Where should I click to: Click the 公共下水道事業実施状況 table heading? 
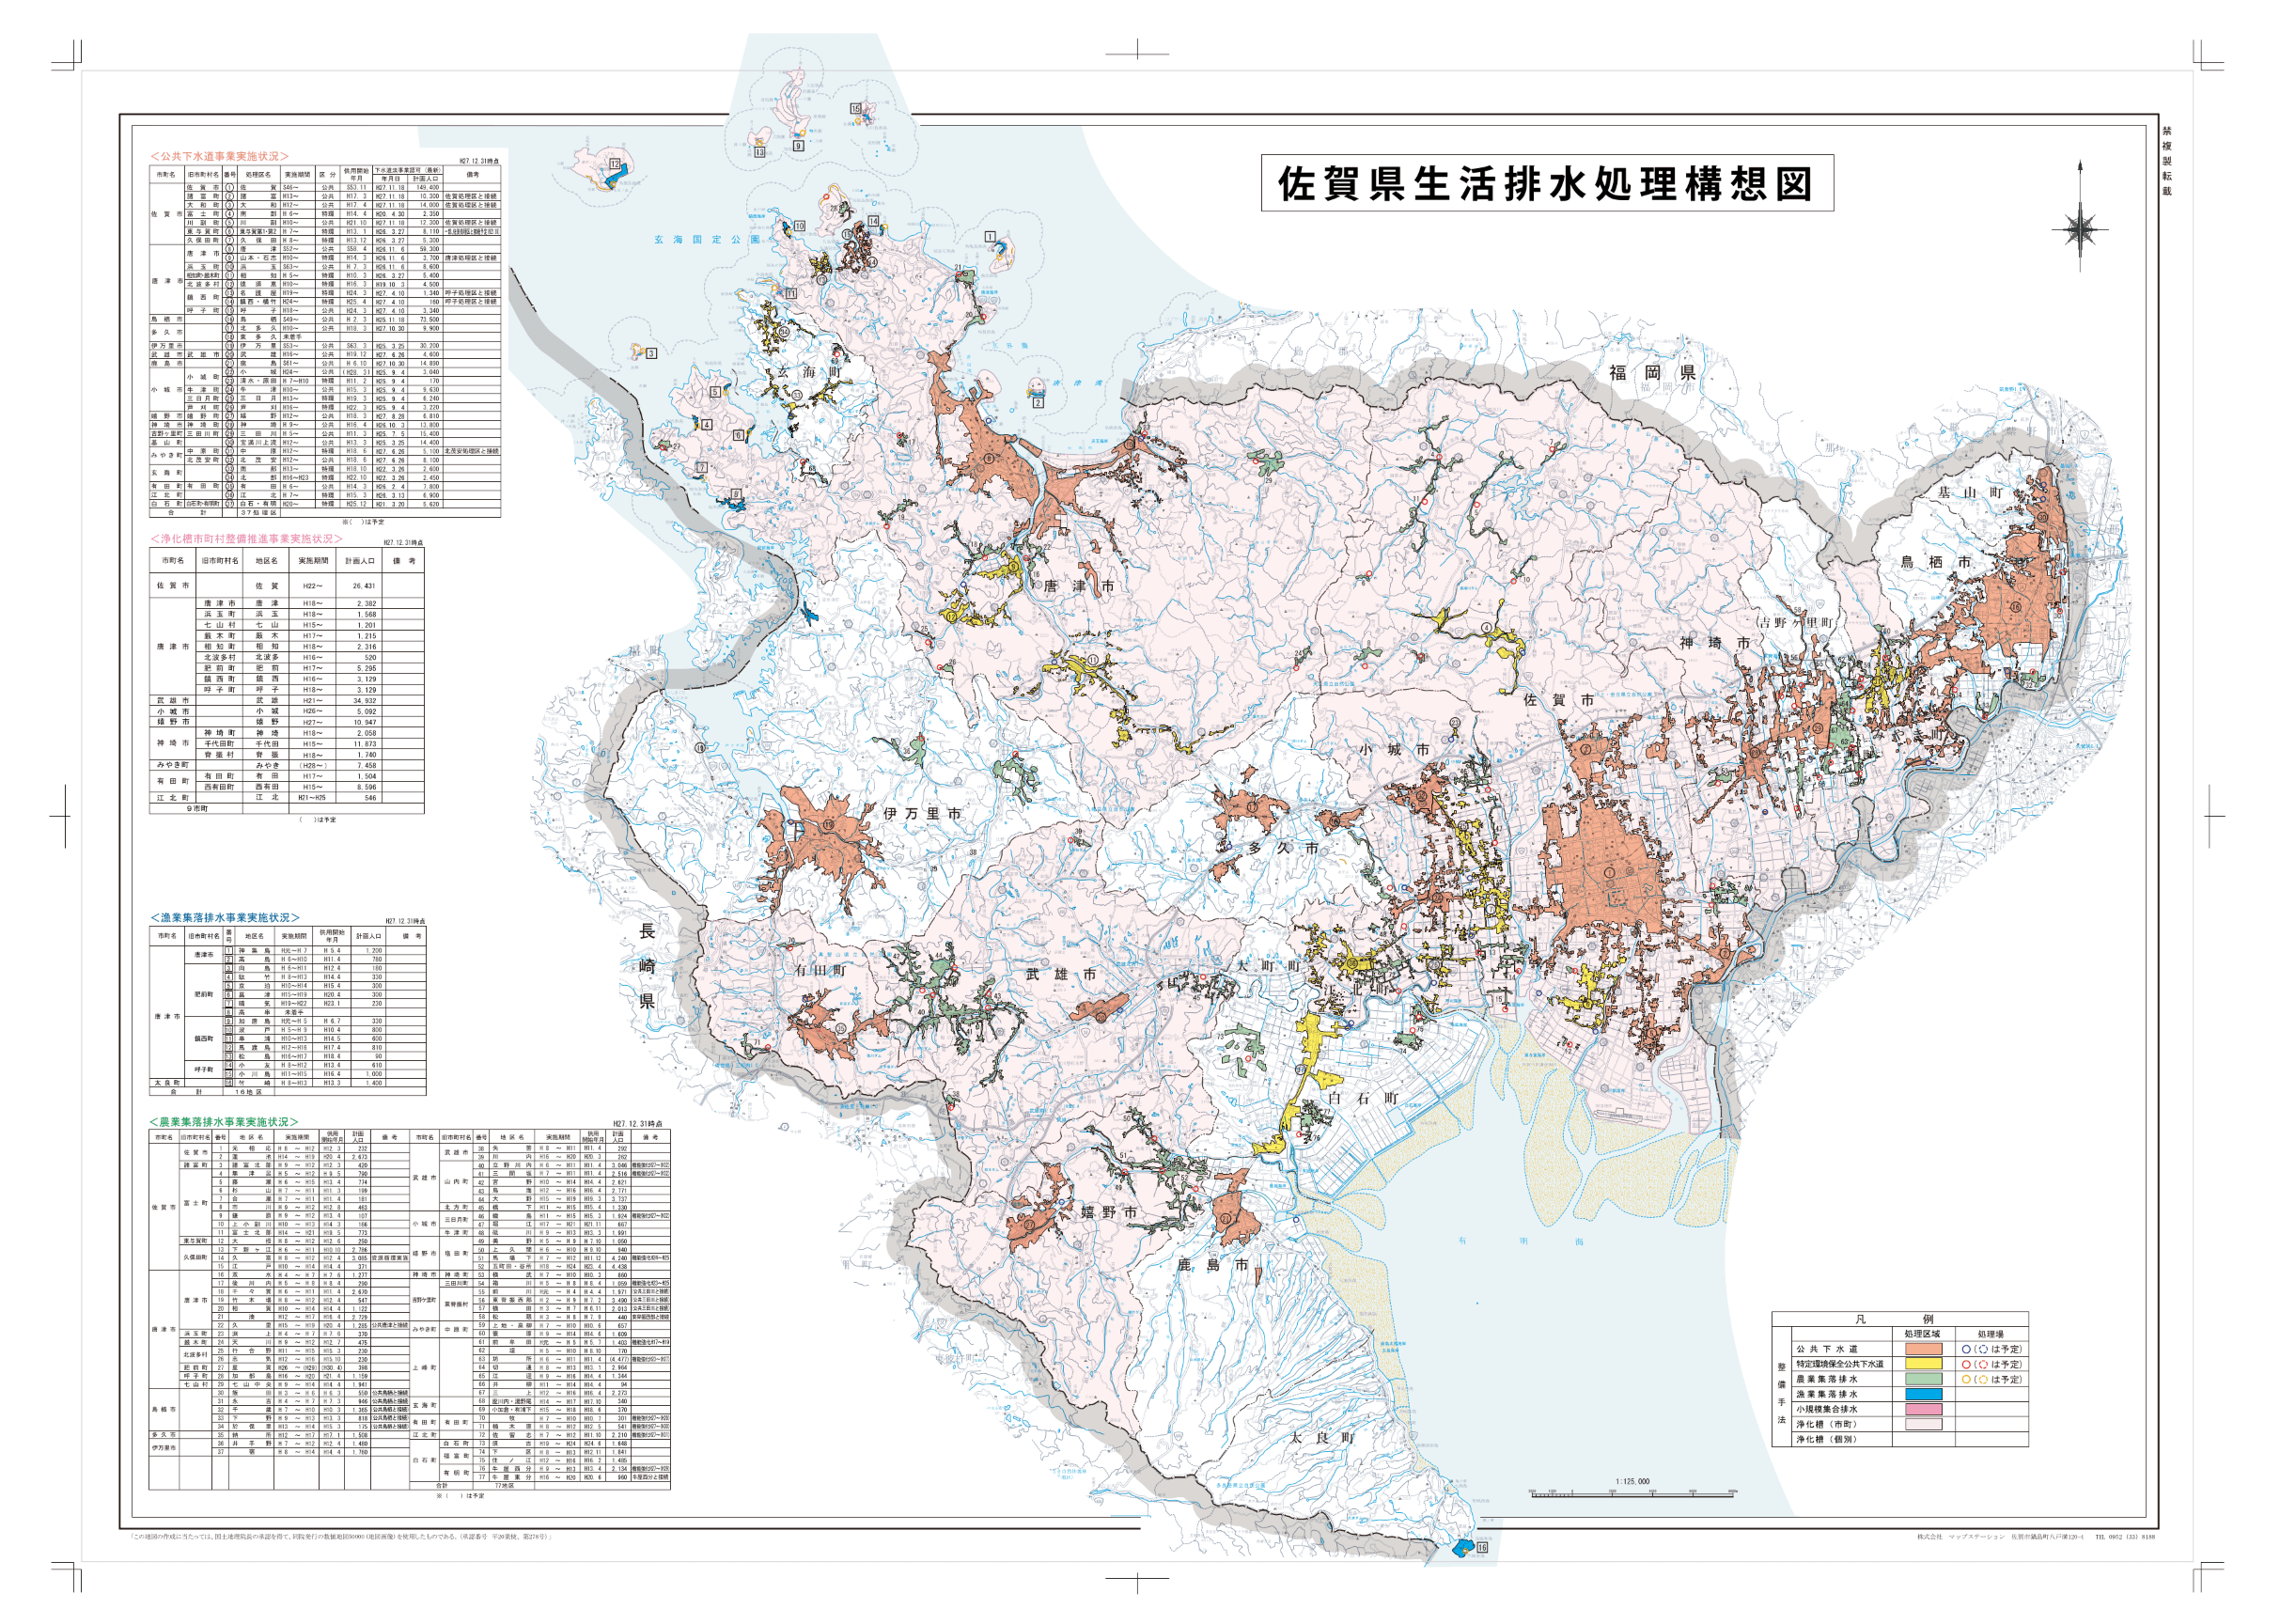click(x=219, y=156)
